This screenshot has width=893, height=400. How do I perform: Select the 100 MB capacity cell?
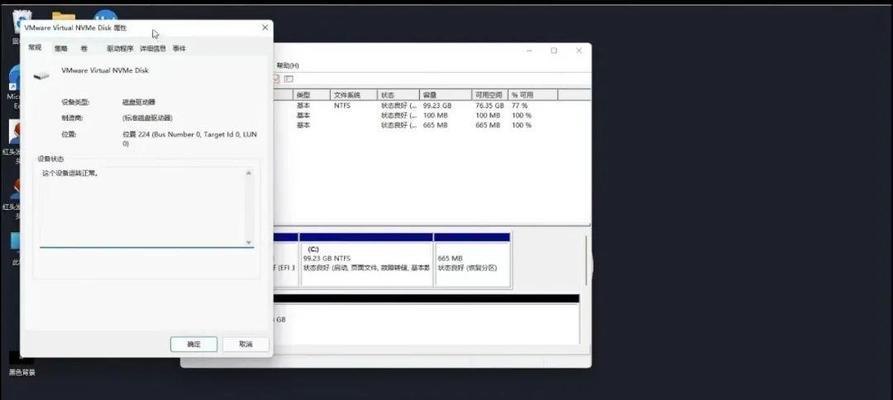point(435,116)
